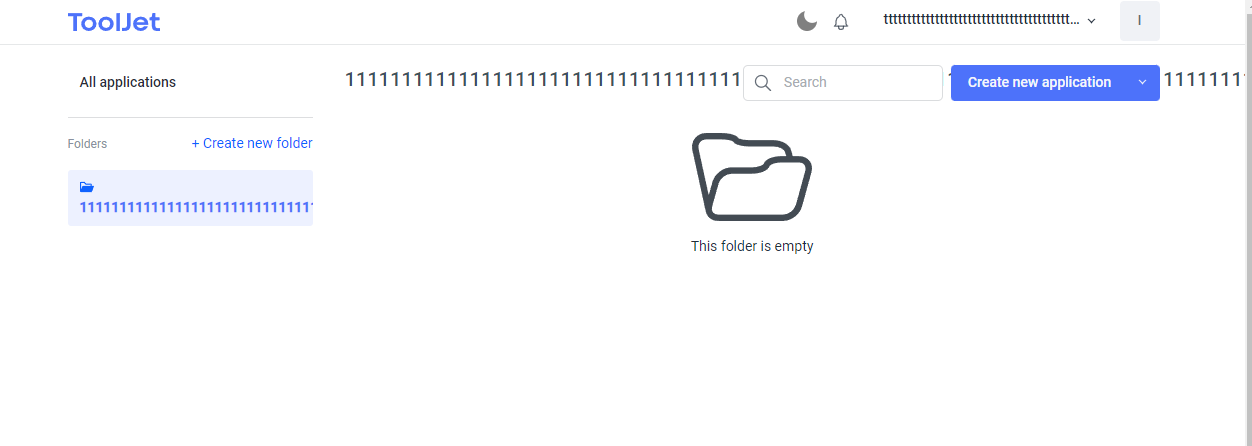Expand the arrow beside Create new application
This screenshot has height=446, width=1252.
pyautogui.click(x=1143, y=83)
